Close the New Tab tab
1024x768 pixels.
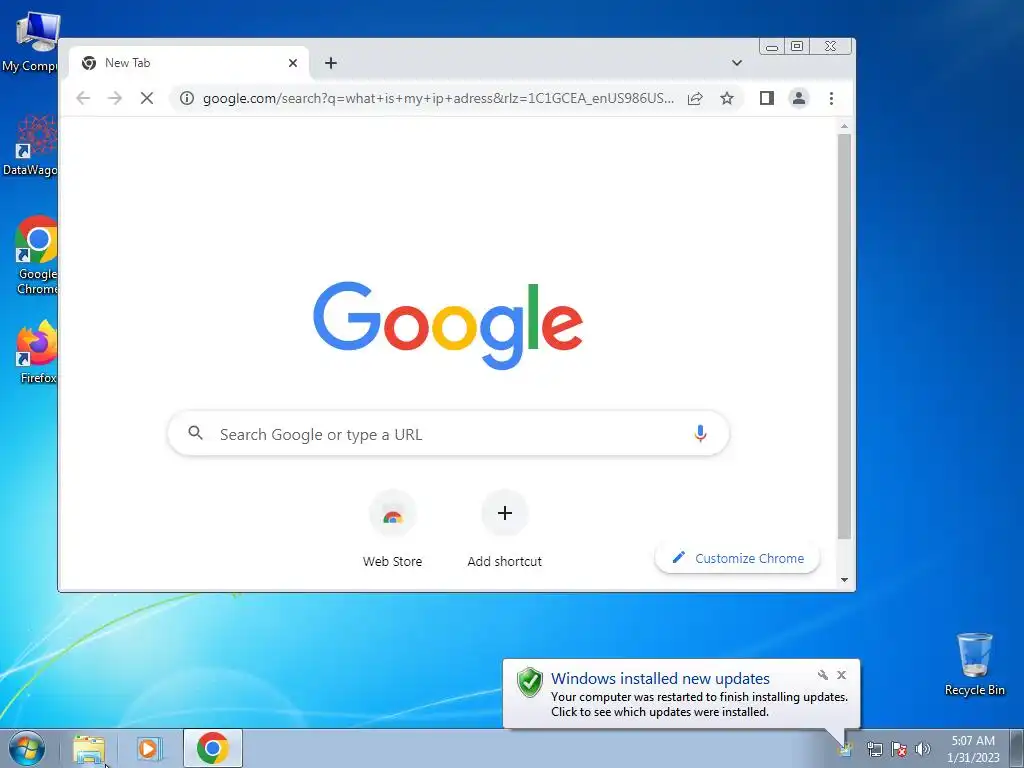(293, 63)
